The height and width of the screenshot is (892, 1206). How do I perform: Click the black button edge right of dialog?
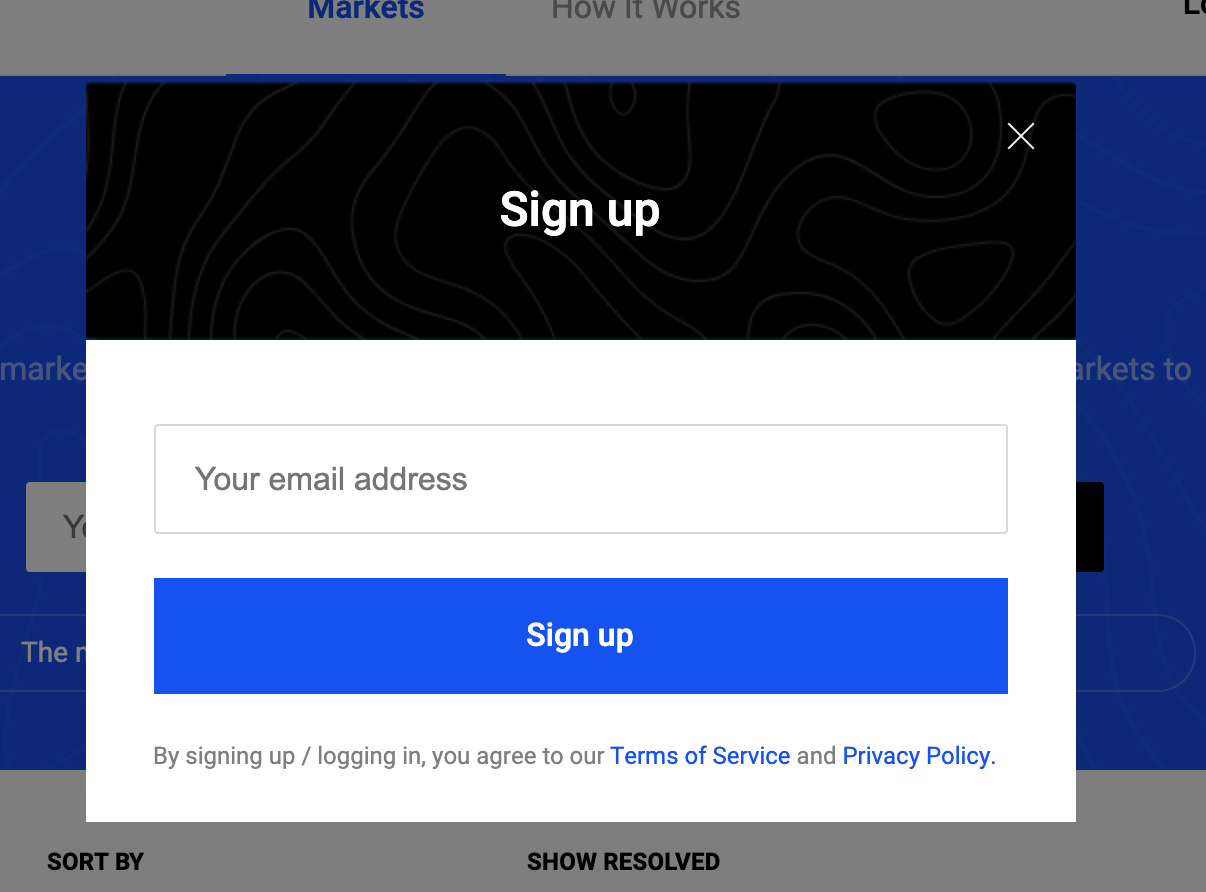[1090, 527]
